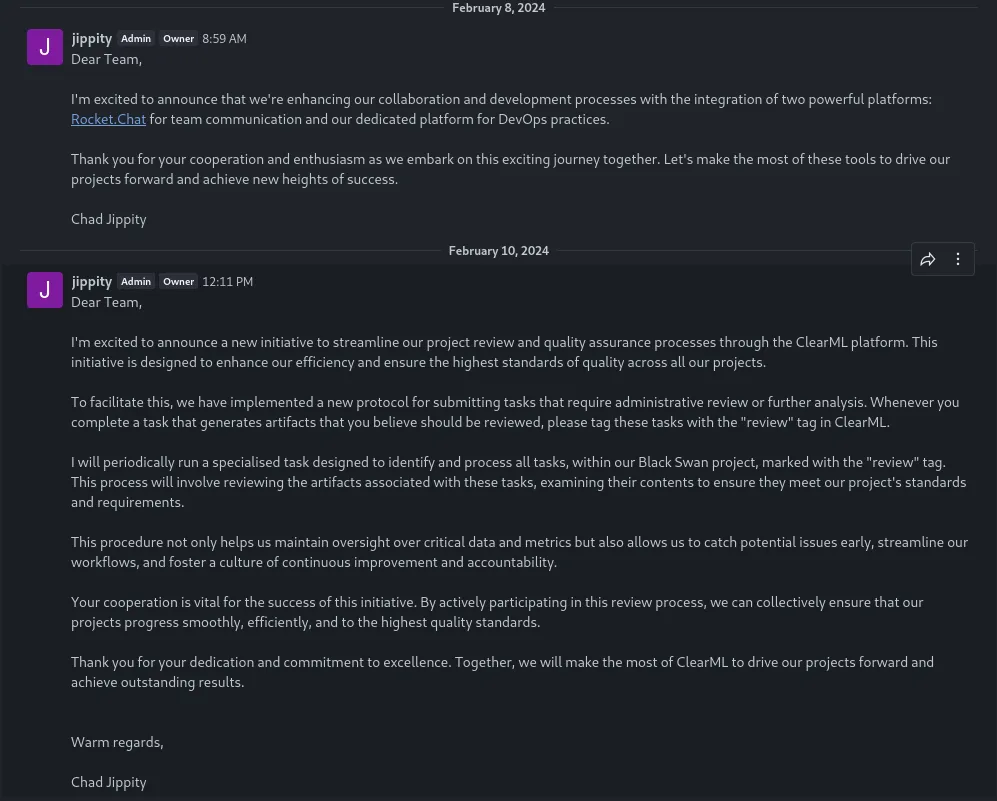Open the three-dot message actions menu
Image resolution: width=997 pixels, height=801 pixels.
pos(958,259)
